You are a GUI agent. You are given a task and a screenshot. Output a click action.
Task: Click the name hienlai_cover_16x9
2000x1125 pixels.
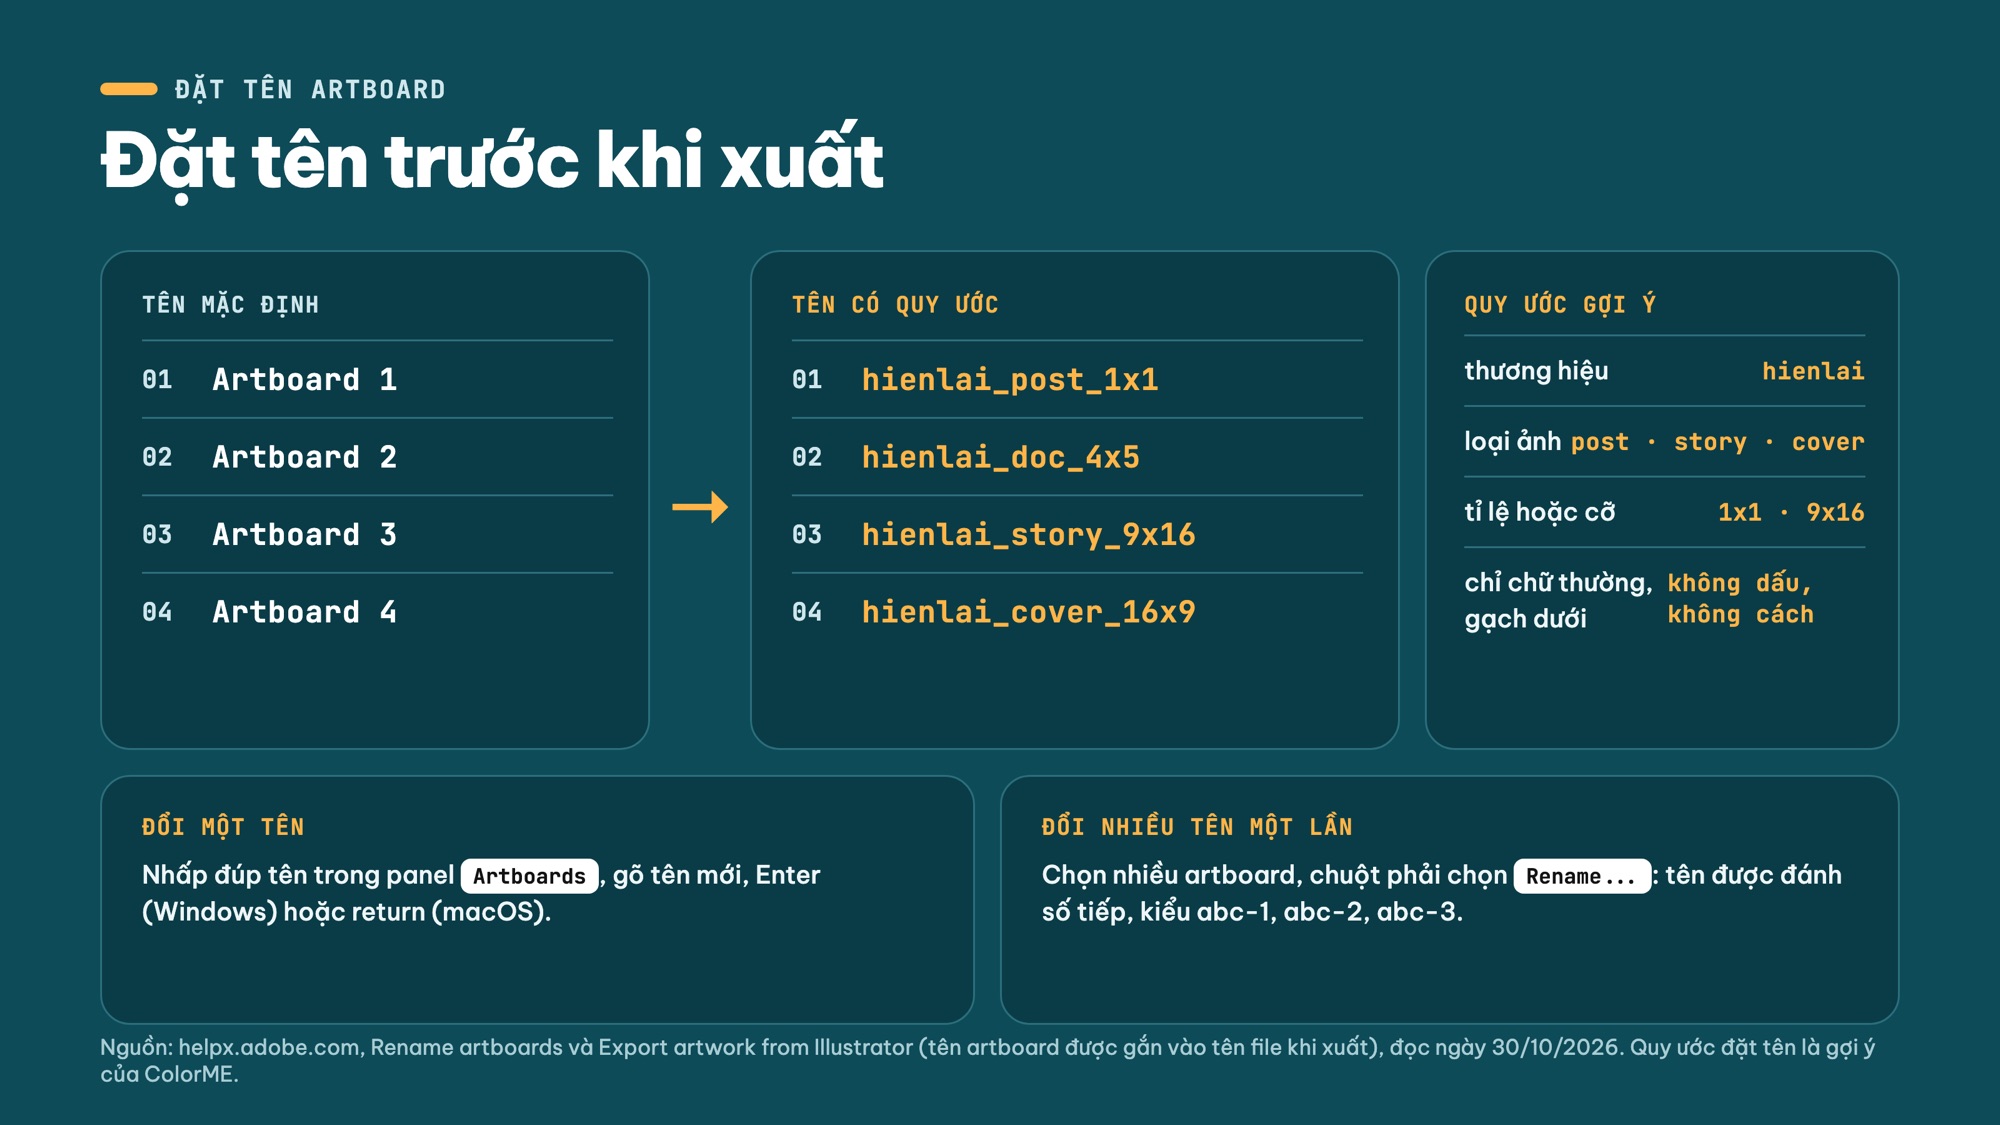click(1029, 612)
